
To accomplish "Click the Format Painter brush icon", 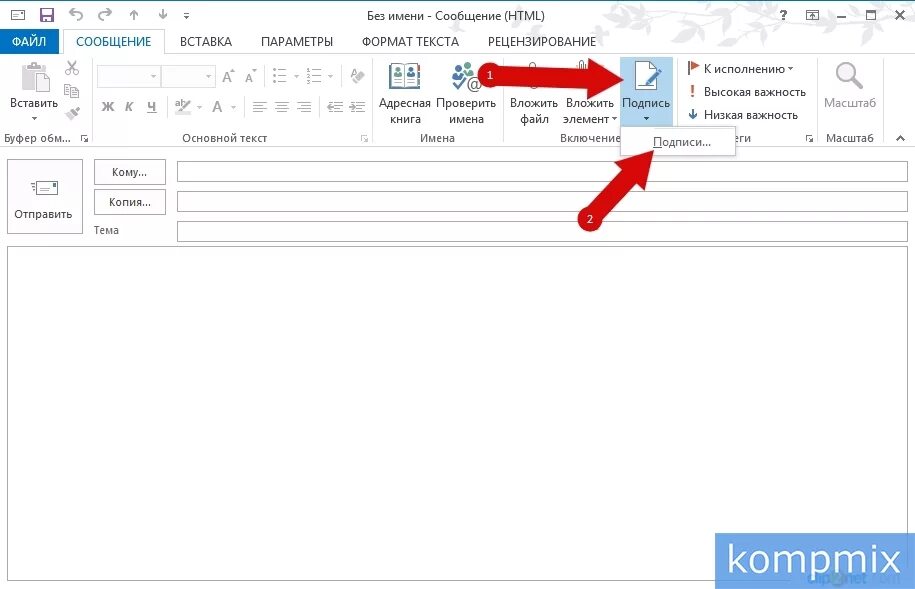I will coord(72,113).
